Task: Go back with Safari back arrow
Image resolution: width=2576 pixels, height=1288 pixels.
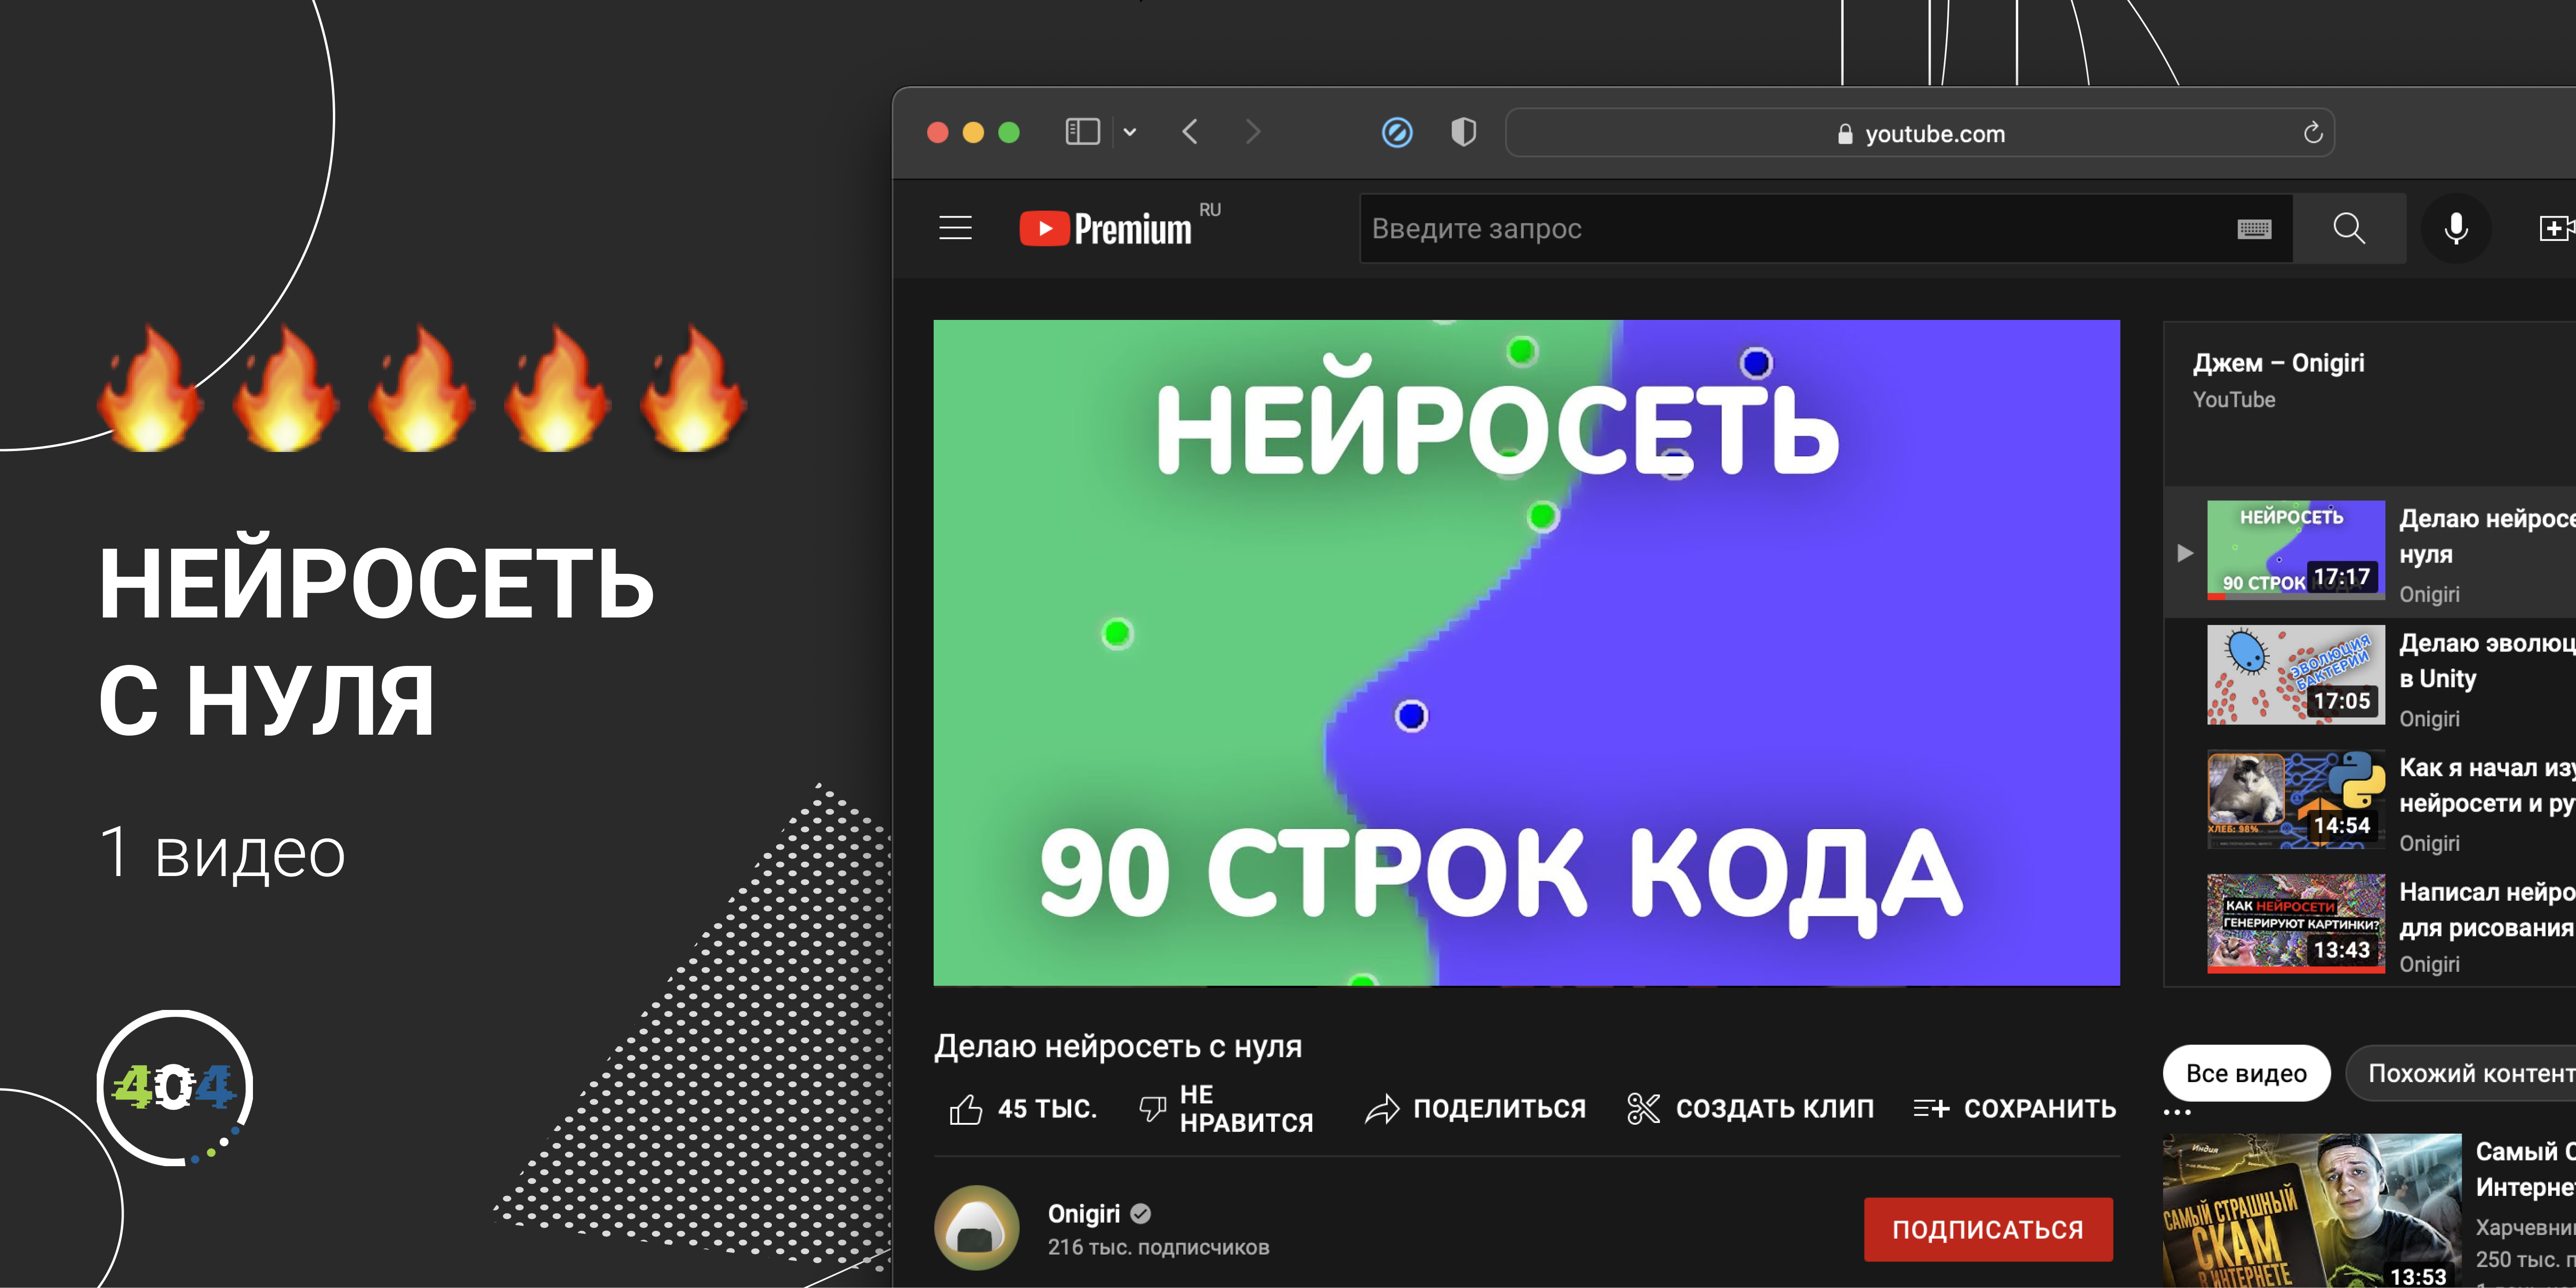Action: (1190, 132)
